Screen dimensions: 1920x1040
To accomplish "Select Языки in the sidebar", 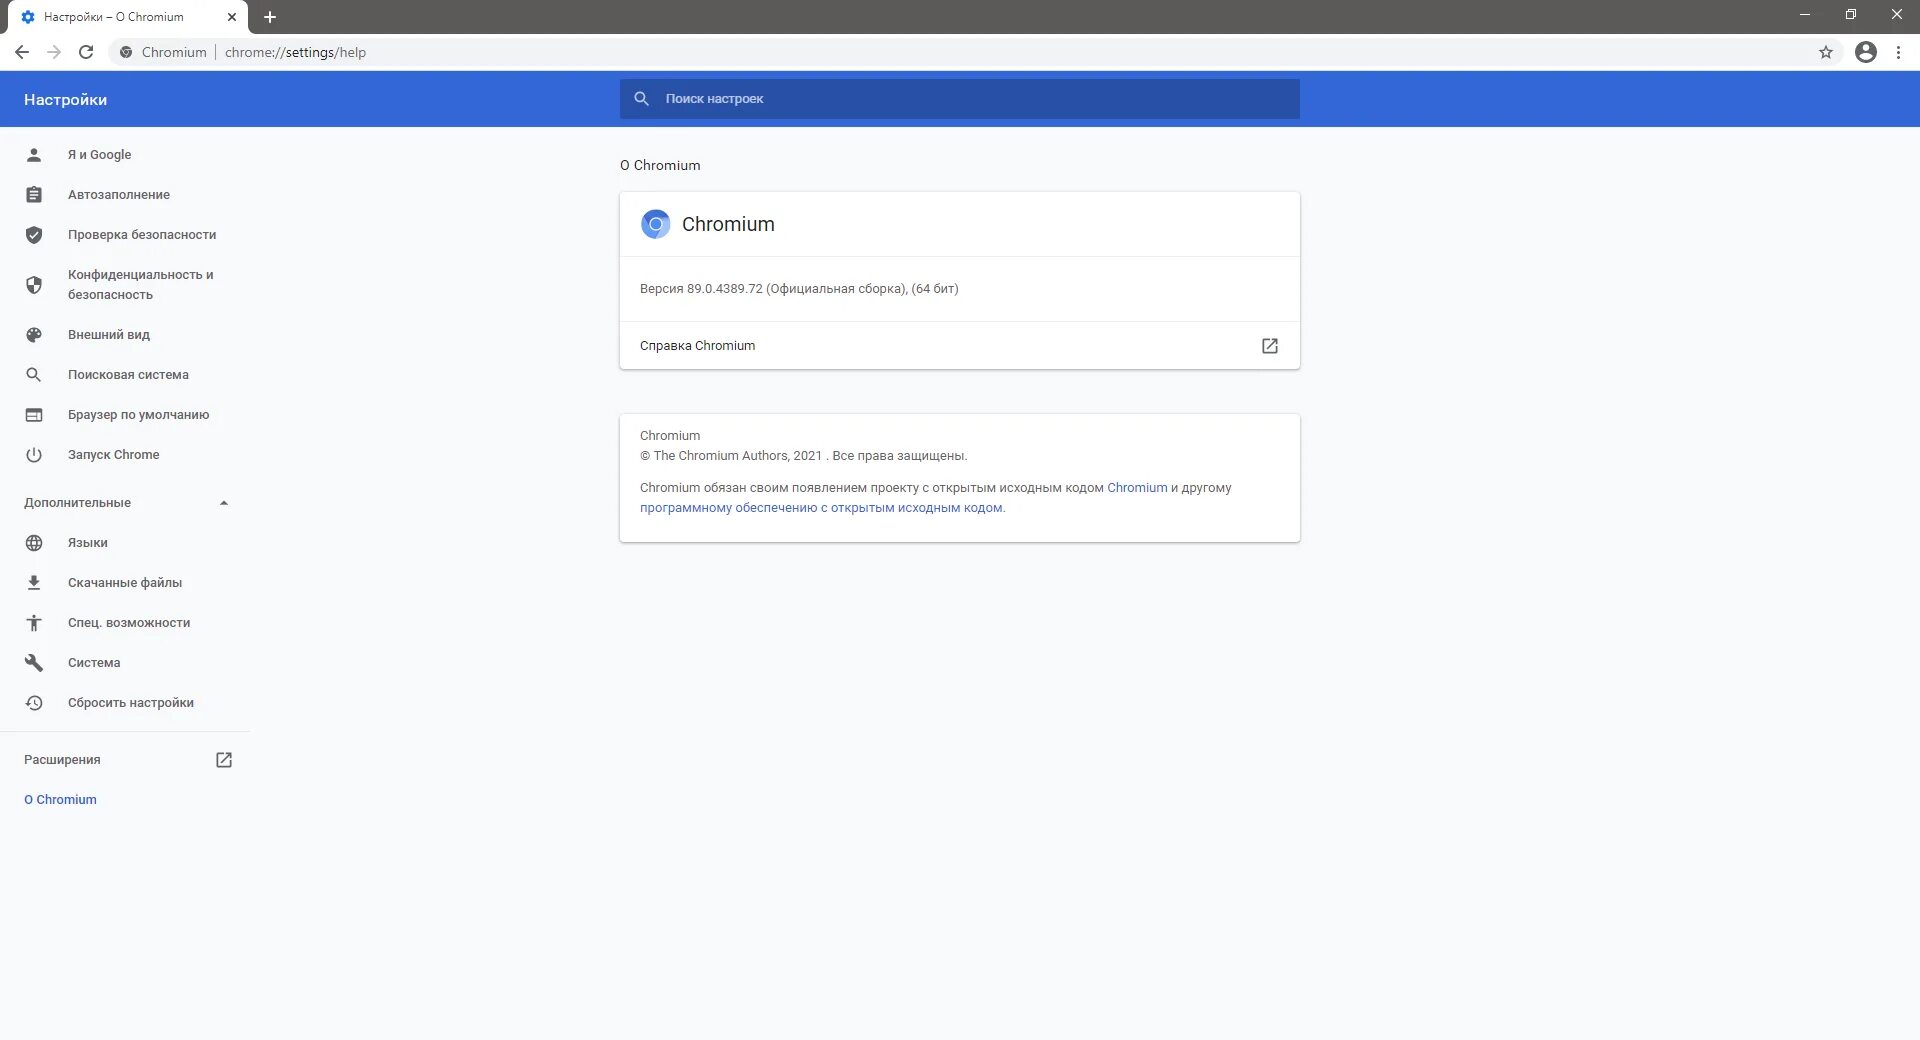I will pos(88,542).
